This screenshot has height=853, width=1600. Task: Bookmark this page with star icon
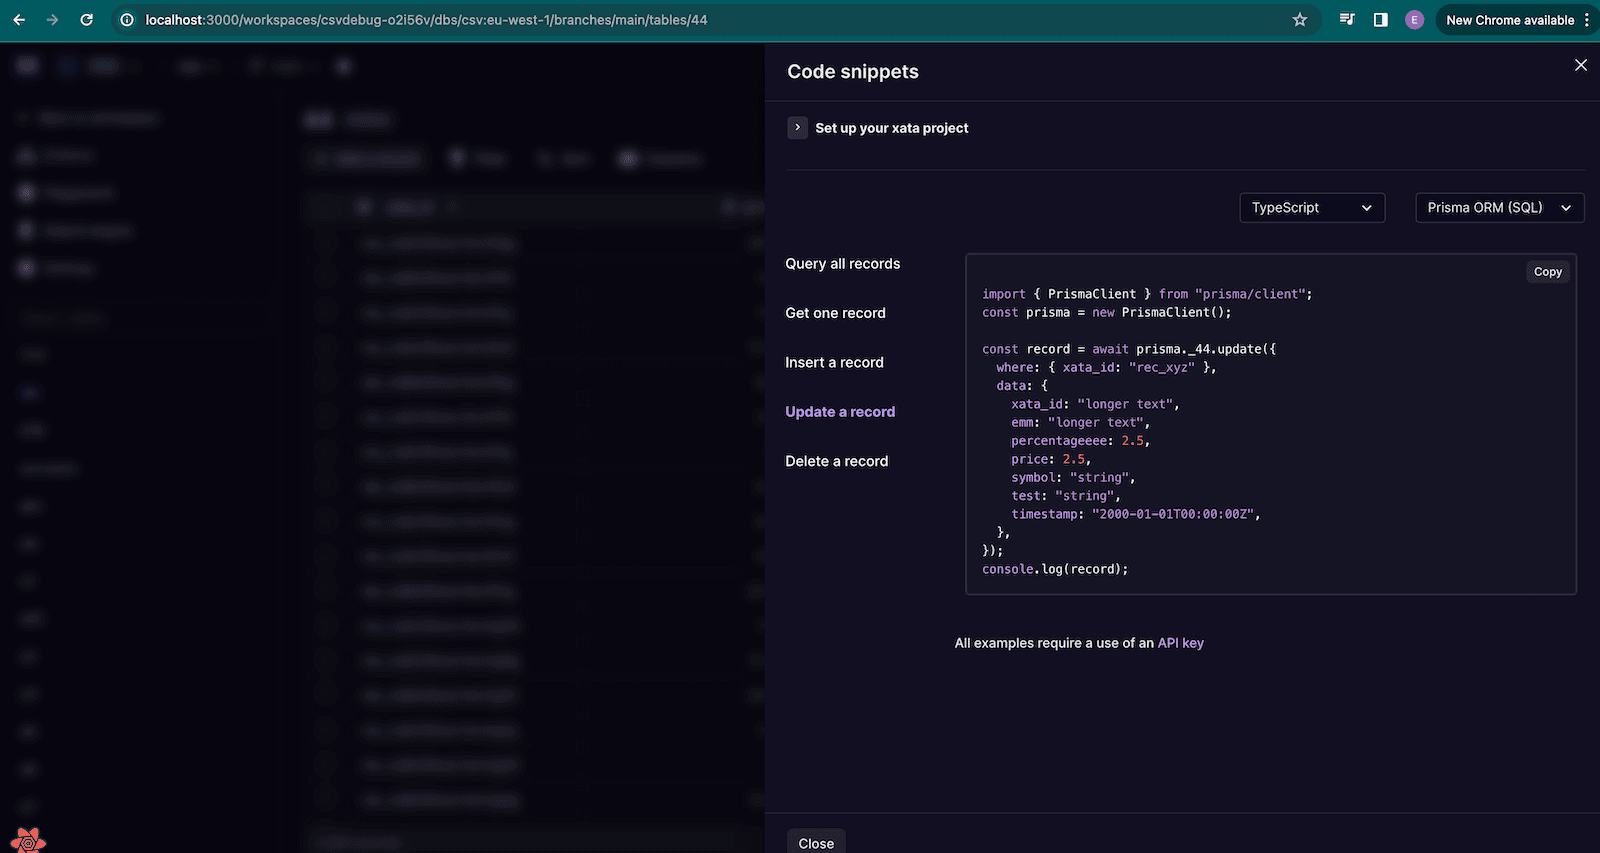click(x=1299, y=20)
